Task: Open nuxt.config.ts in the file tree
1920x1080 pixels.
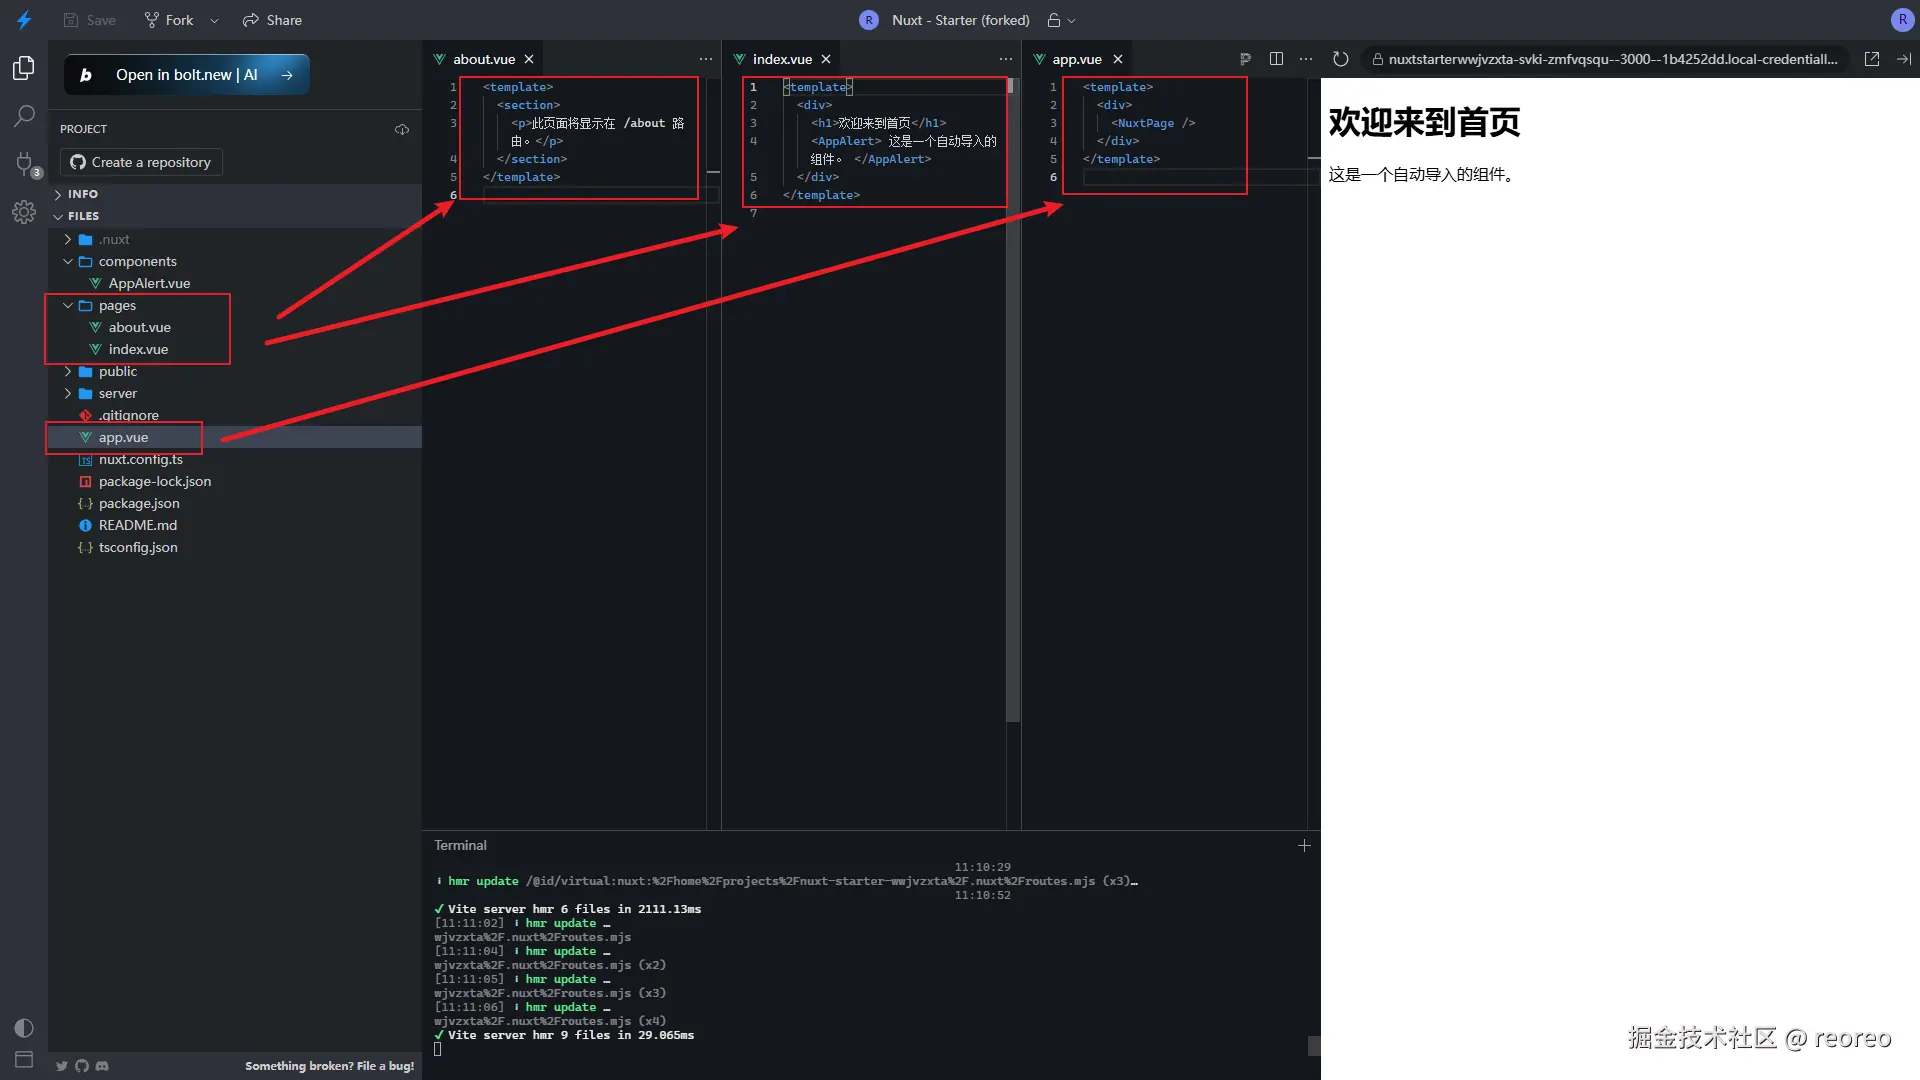Action: pyautogui.click(x=140, y=459)
